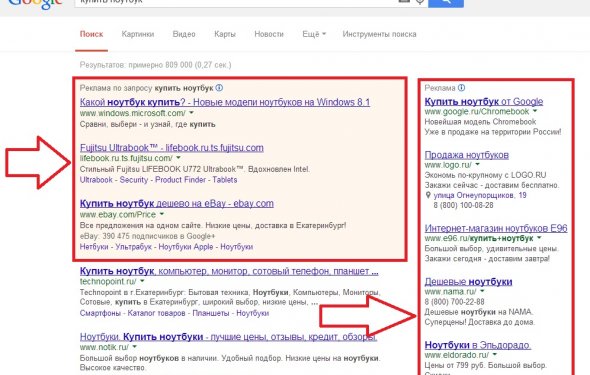
Task: Click the 'Нетбуки' sitelink under eBay ad
Action: [x=94, y=247]
